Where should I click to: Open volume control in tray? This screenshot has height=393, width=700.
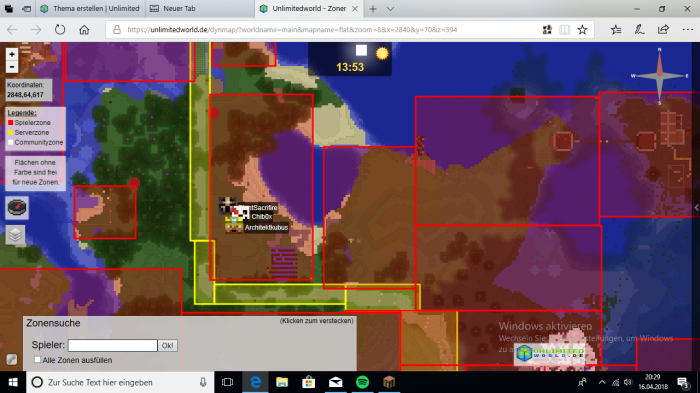628,382
